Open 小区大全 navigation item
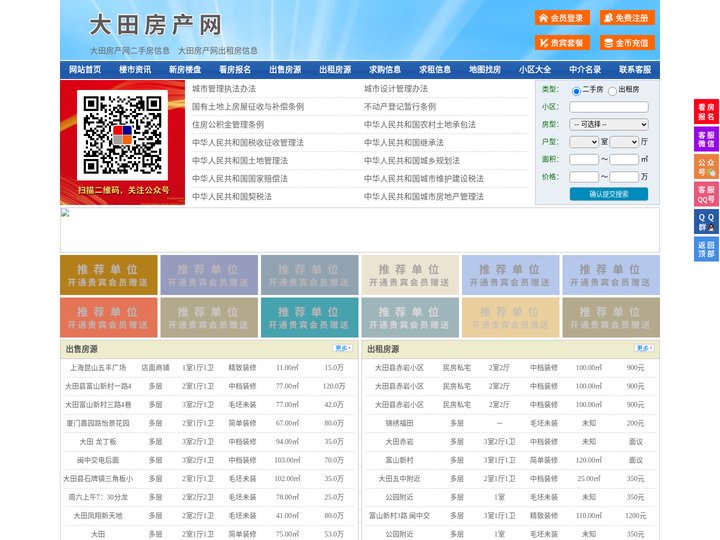This screenshot has height=540, width=720. 535,70
